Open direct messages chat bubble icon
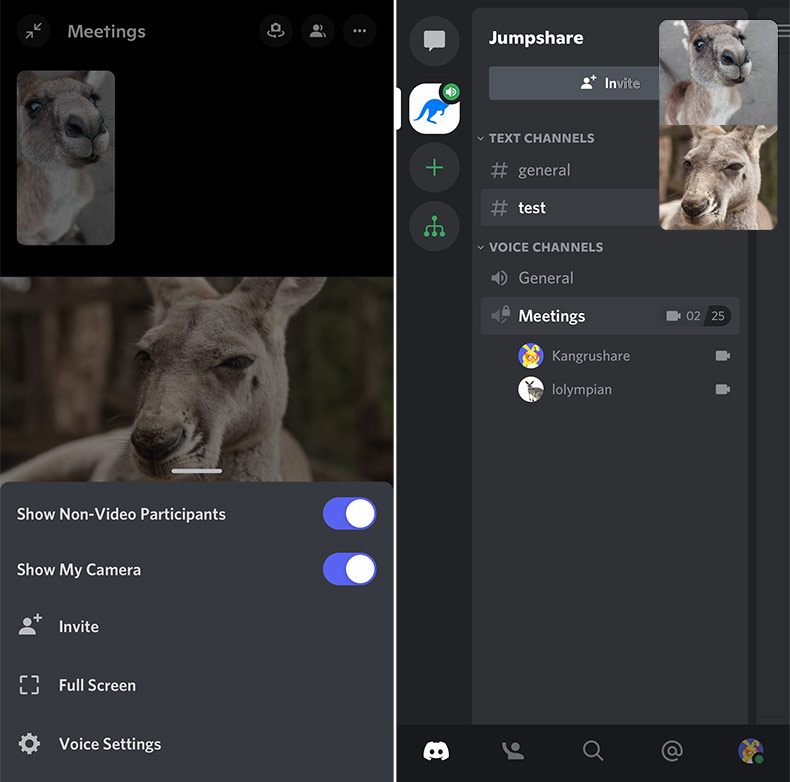 434,41
